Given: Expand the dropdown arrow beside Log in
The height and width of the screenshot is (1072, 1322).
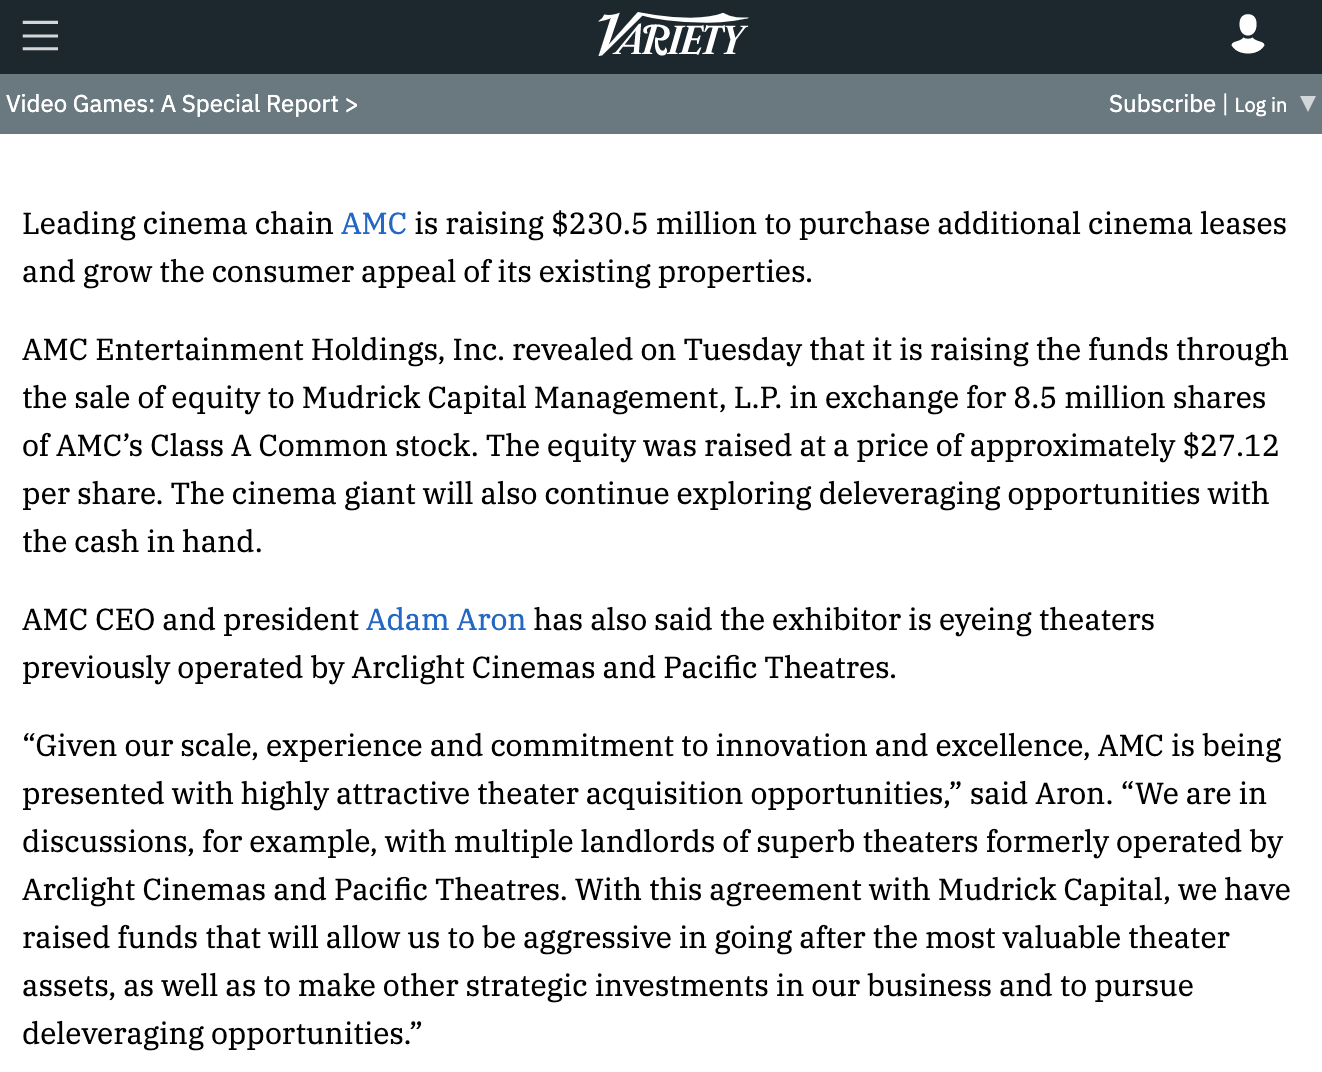Looking at the screenshot, I should [1307, 103].
